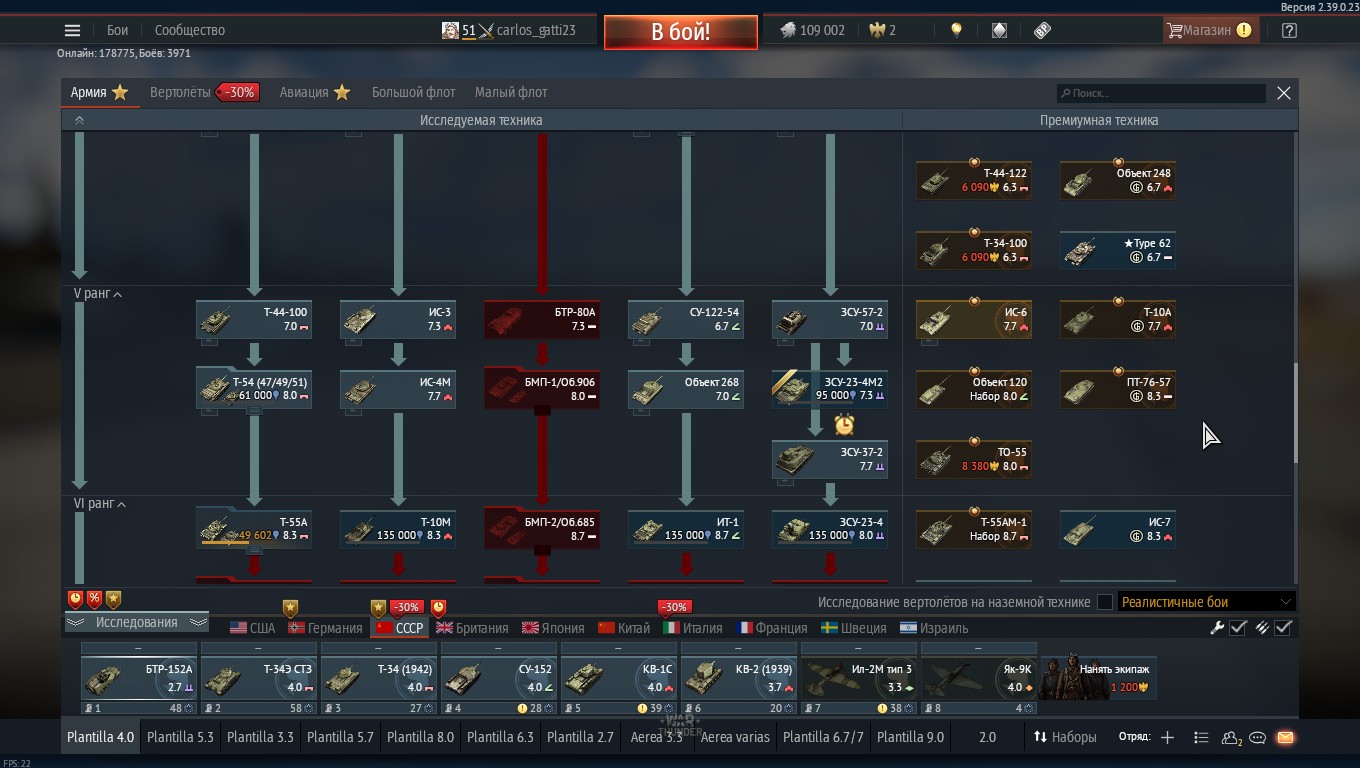This screenshot has height=768, width=1360.
Task: Open the Бои menu
Action: pos(118,30)
